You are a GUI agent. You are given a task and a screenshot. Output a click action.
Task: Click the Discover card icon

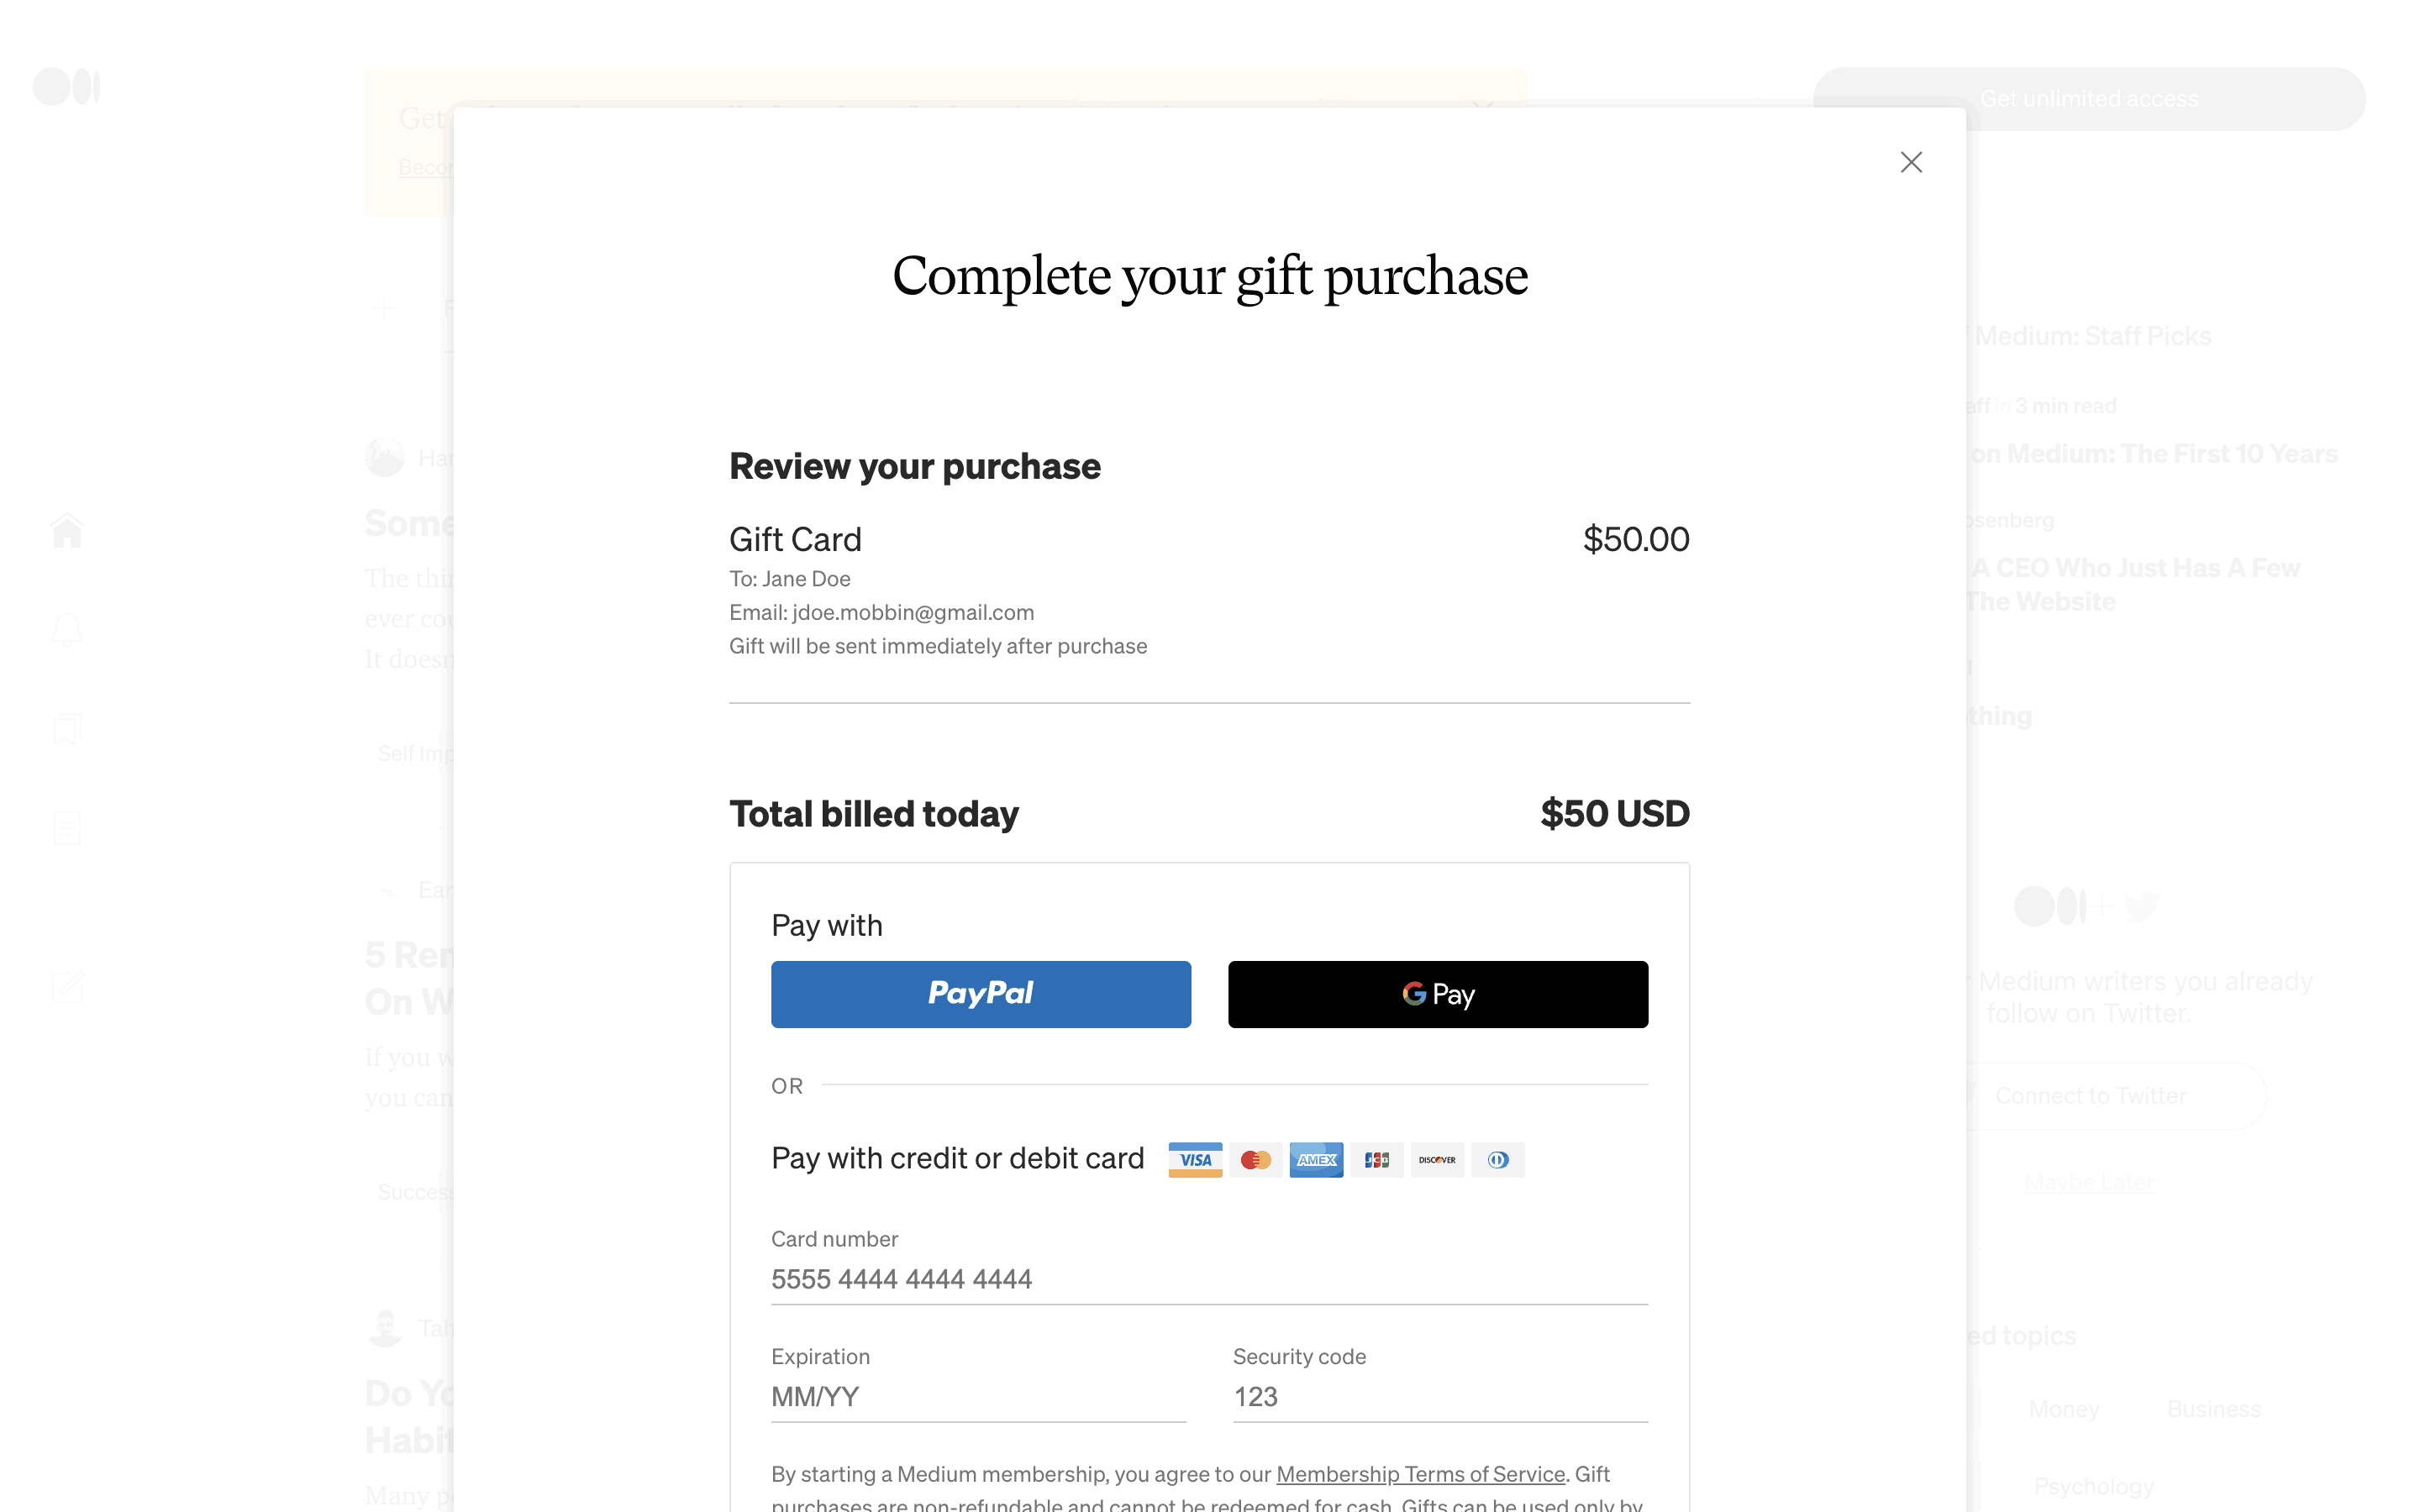pyautogui.click(x=1437, y=1160)
